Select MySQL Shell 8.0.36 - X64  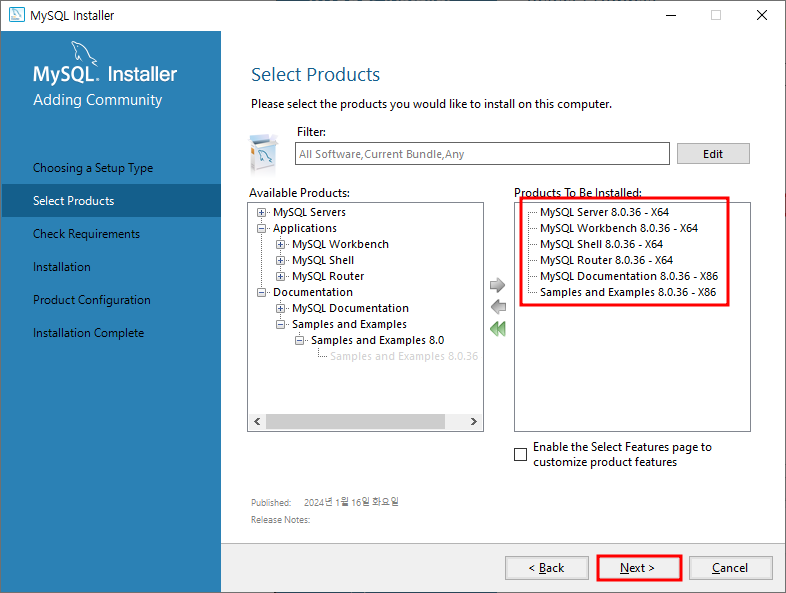[x=601, y=245]
